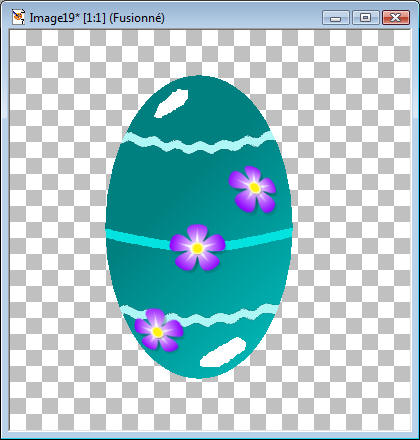Click the straight cyan band left of flower
The image size is (420, 440).
click(x=138, y=238)
